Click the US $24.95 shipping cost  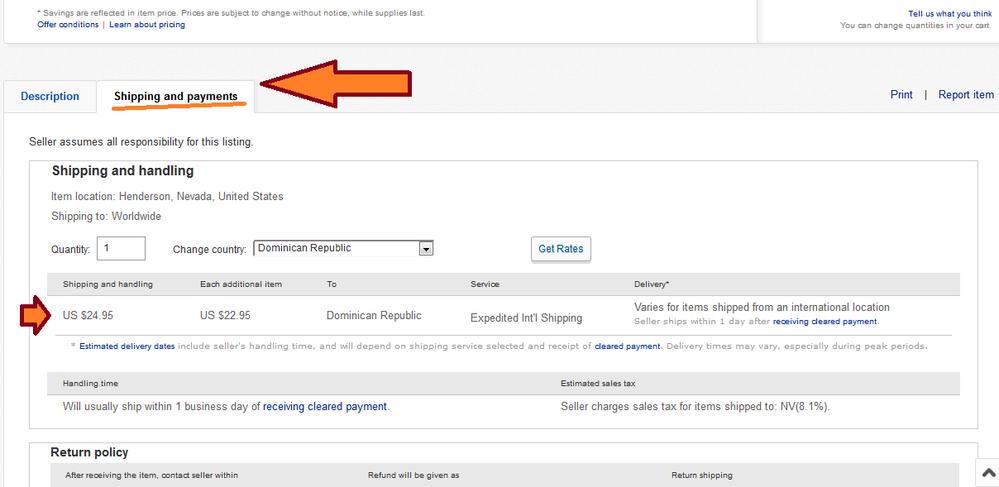[x=88, y=315]
